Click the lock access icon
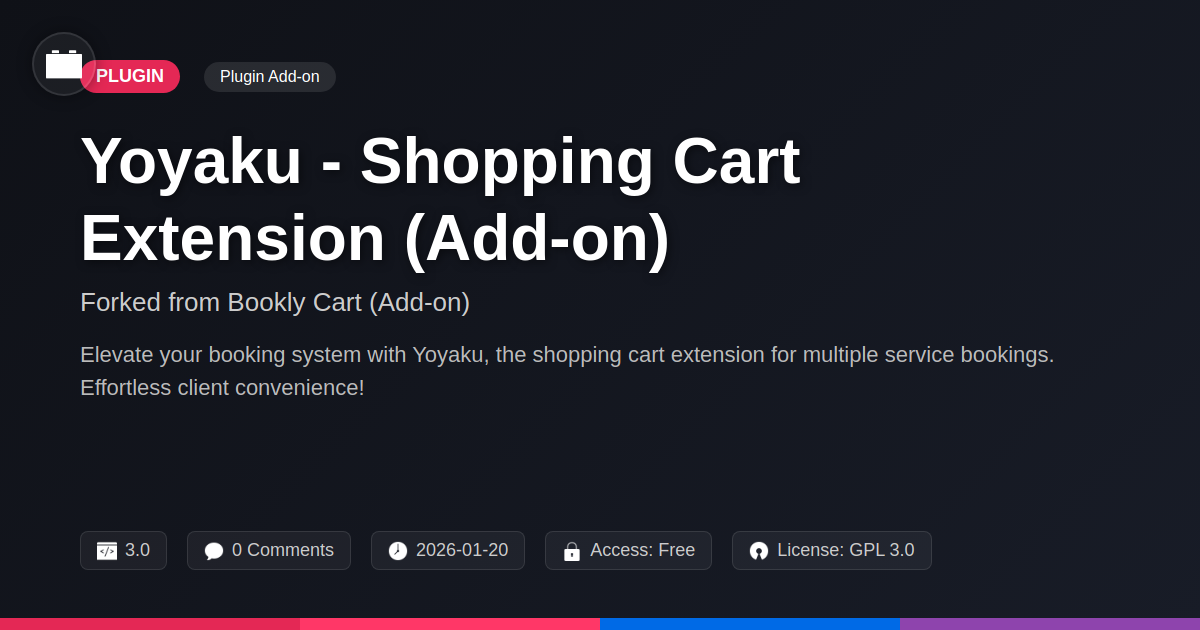Screen dimensions: 1200x630 [x=572, y=551]
